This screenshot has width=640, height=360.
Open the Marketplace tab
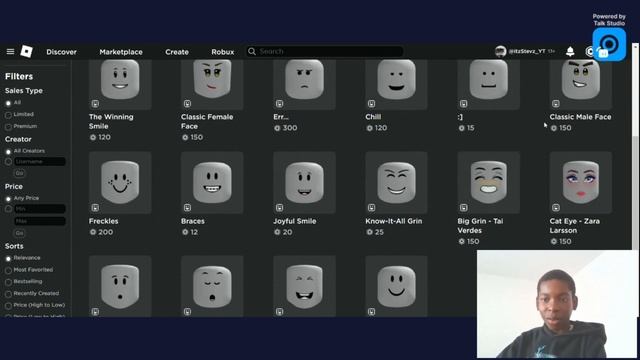121,52
